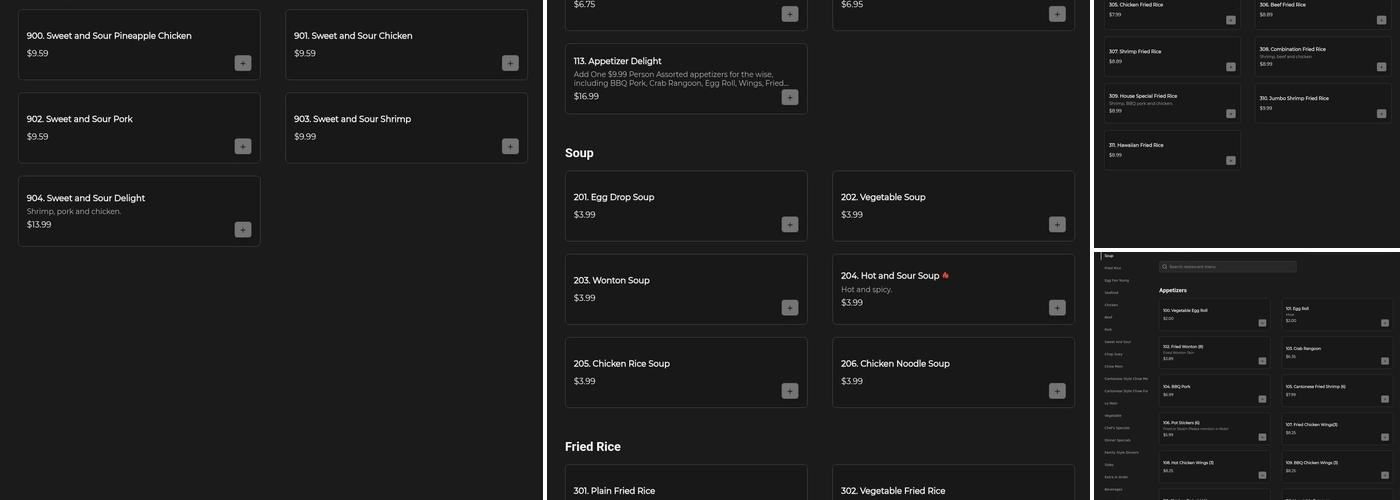This screenshot has height=500, width=1400.
Task: Jump to Beverages in sidebar menu
Action: (1113, 489)
